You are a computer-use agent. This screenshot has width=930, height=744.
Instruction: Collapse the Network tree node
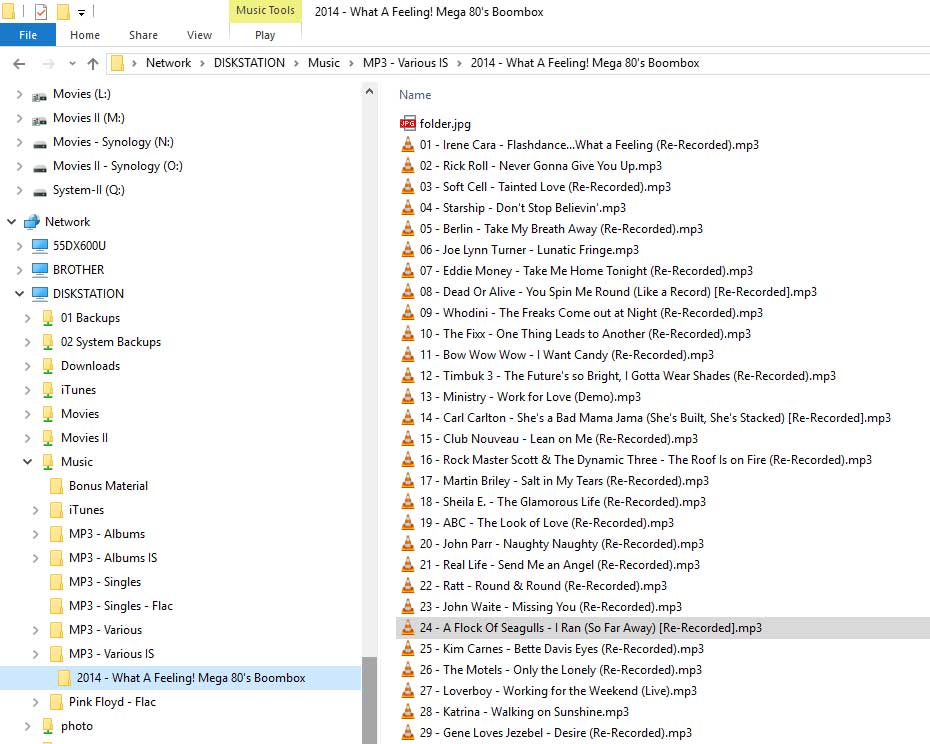pyautogui.click(x=11, y=222)
